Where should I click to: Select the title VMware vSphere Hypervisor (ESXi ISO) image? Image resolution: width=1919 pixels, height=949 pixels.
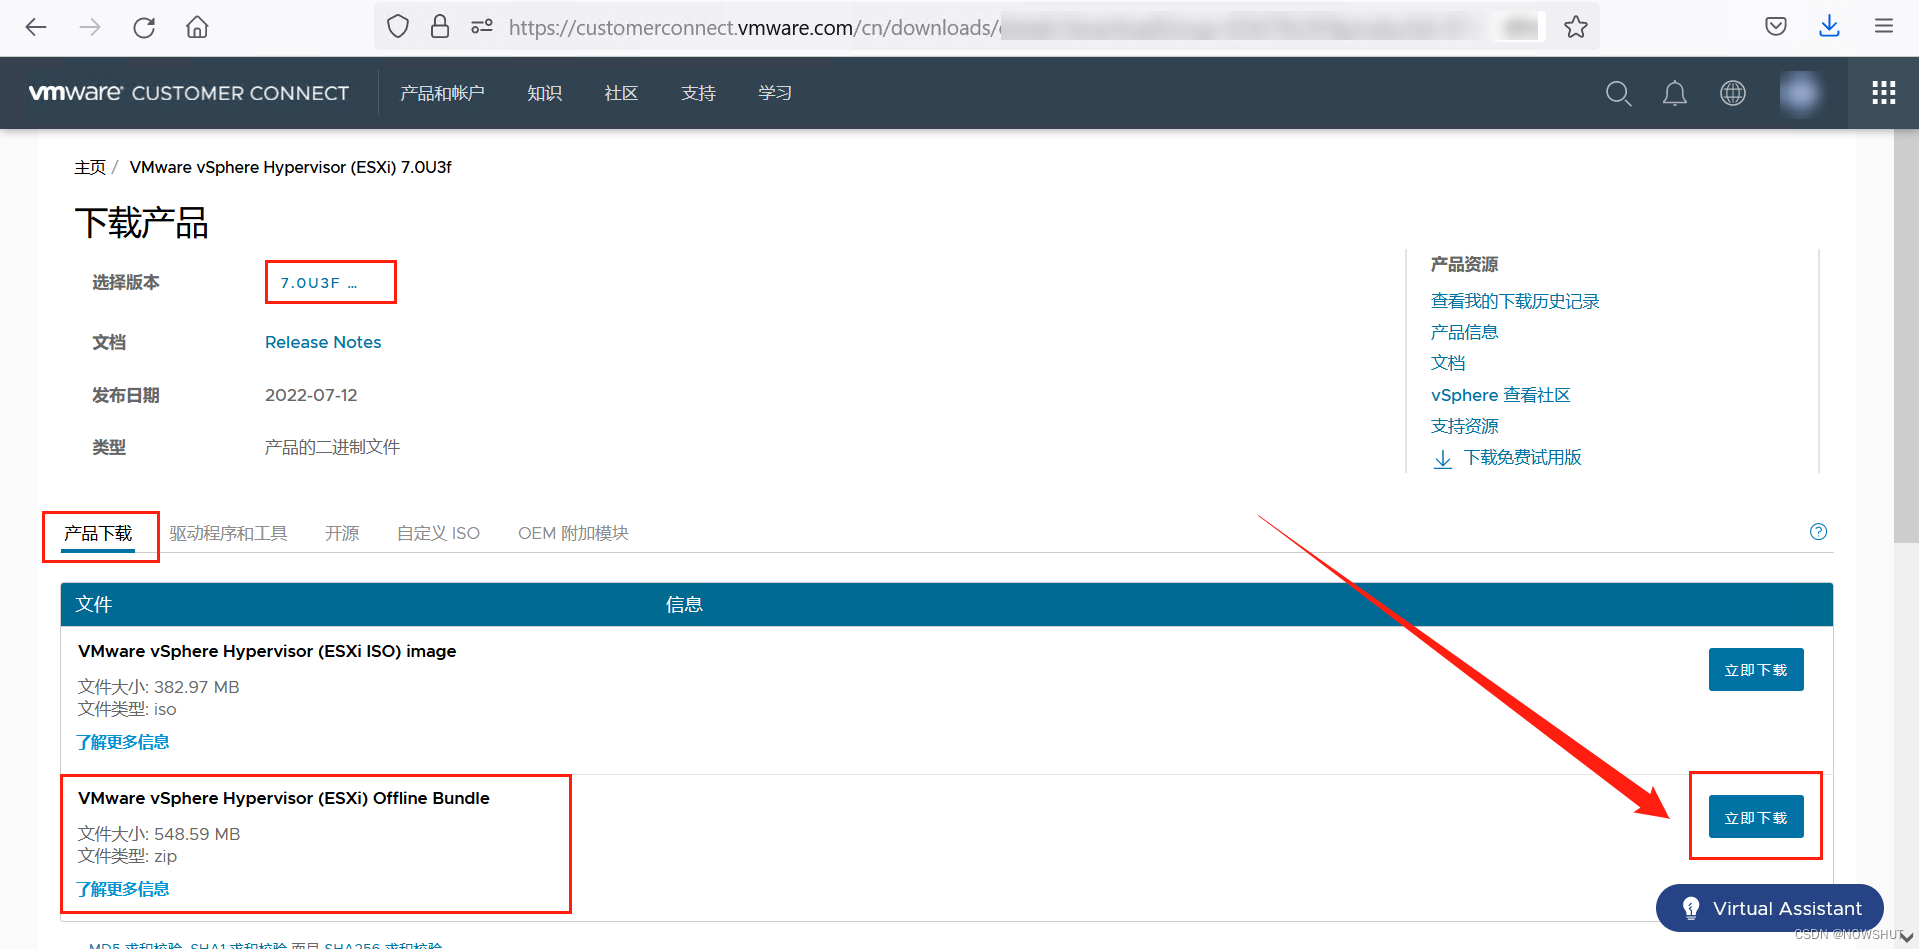click(267, 651)
